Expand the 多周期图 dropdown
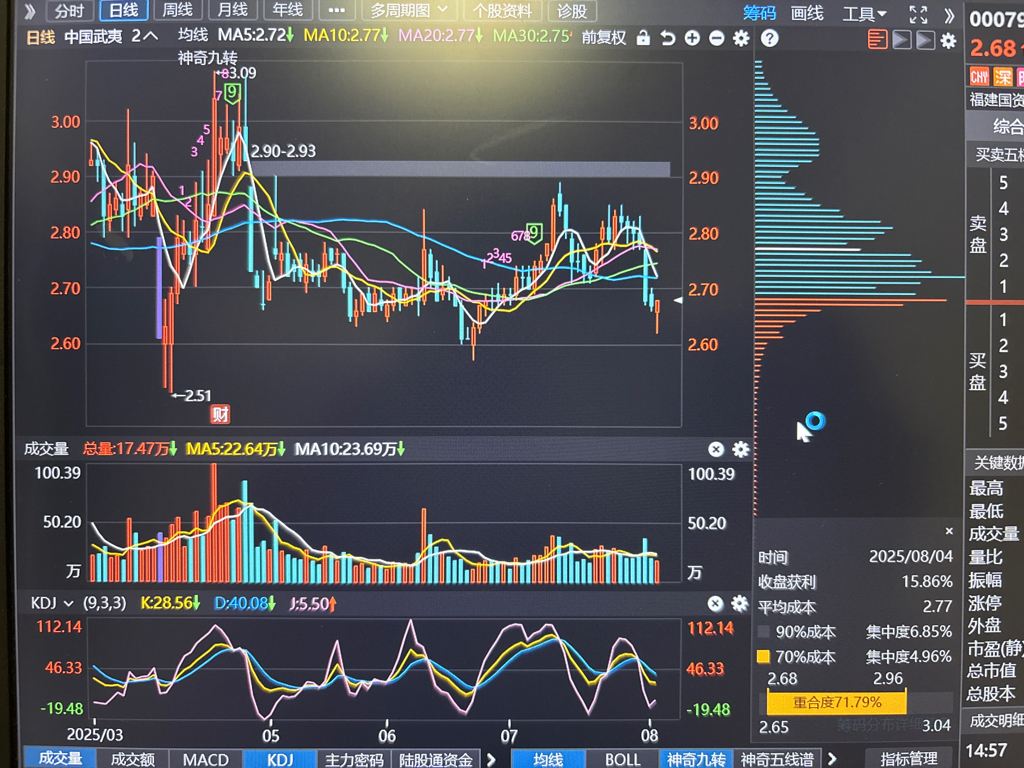Image resolution: width=1024 pixels, height=768 pixels. [409, 10]
